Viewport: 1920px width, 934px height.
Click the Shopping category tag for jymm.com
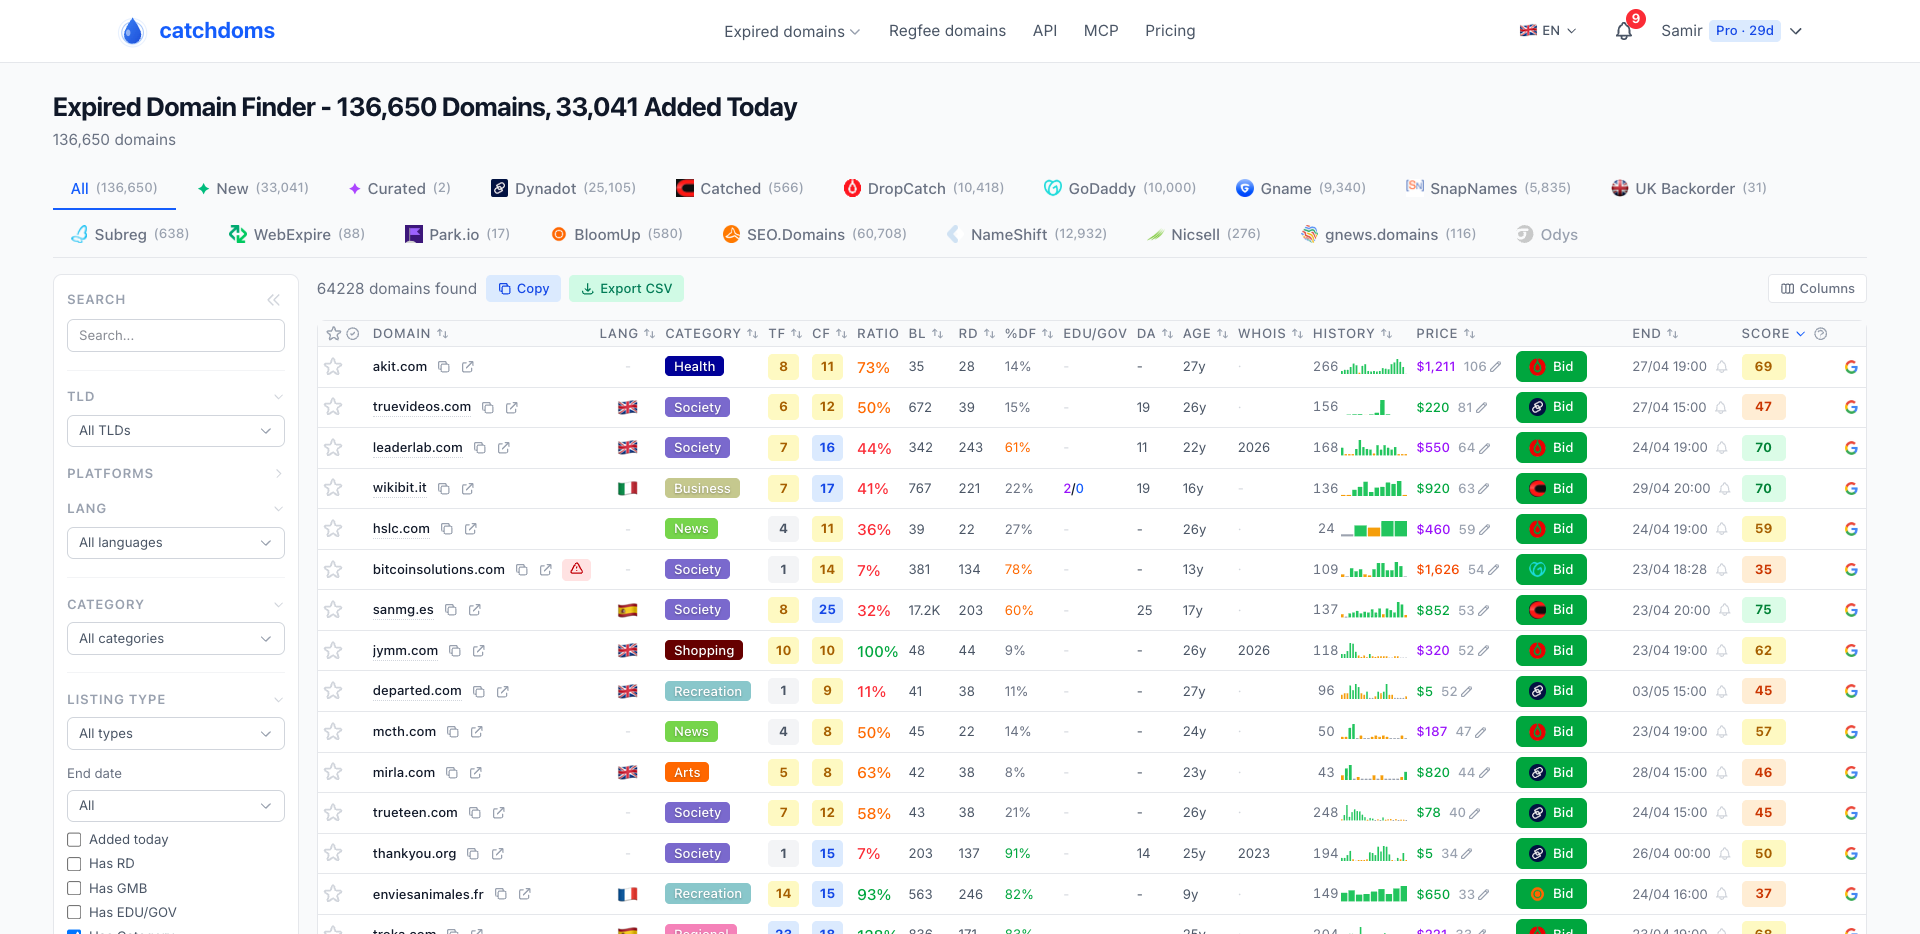[704, 651]
